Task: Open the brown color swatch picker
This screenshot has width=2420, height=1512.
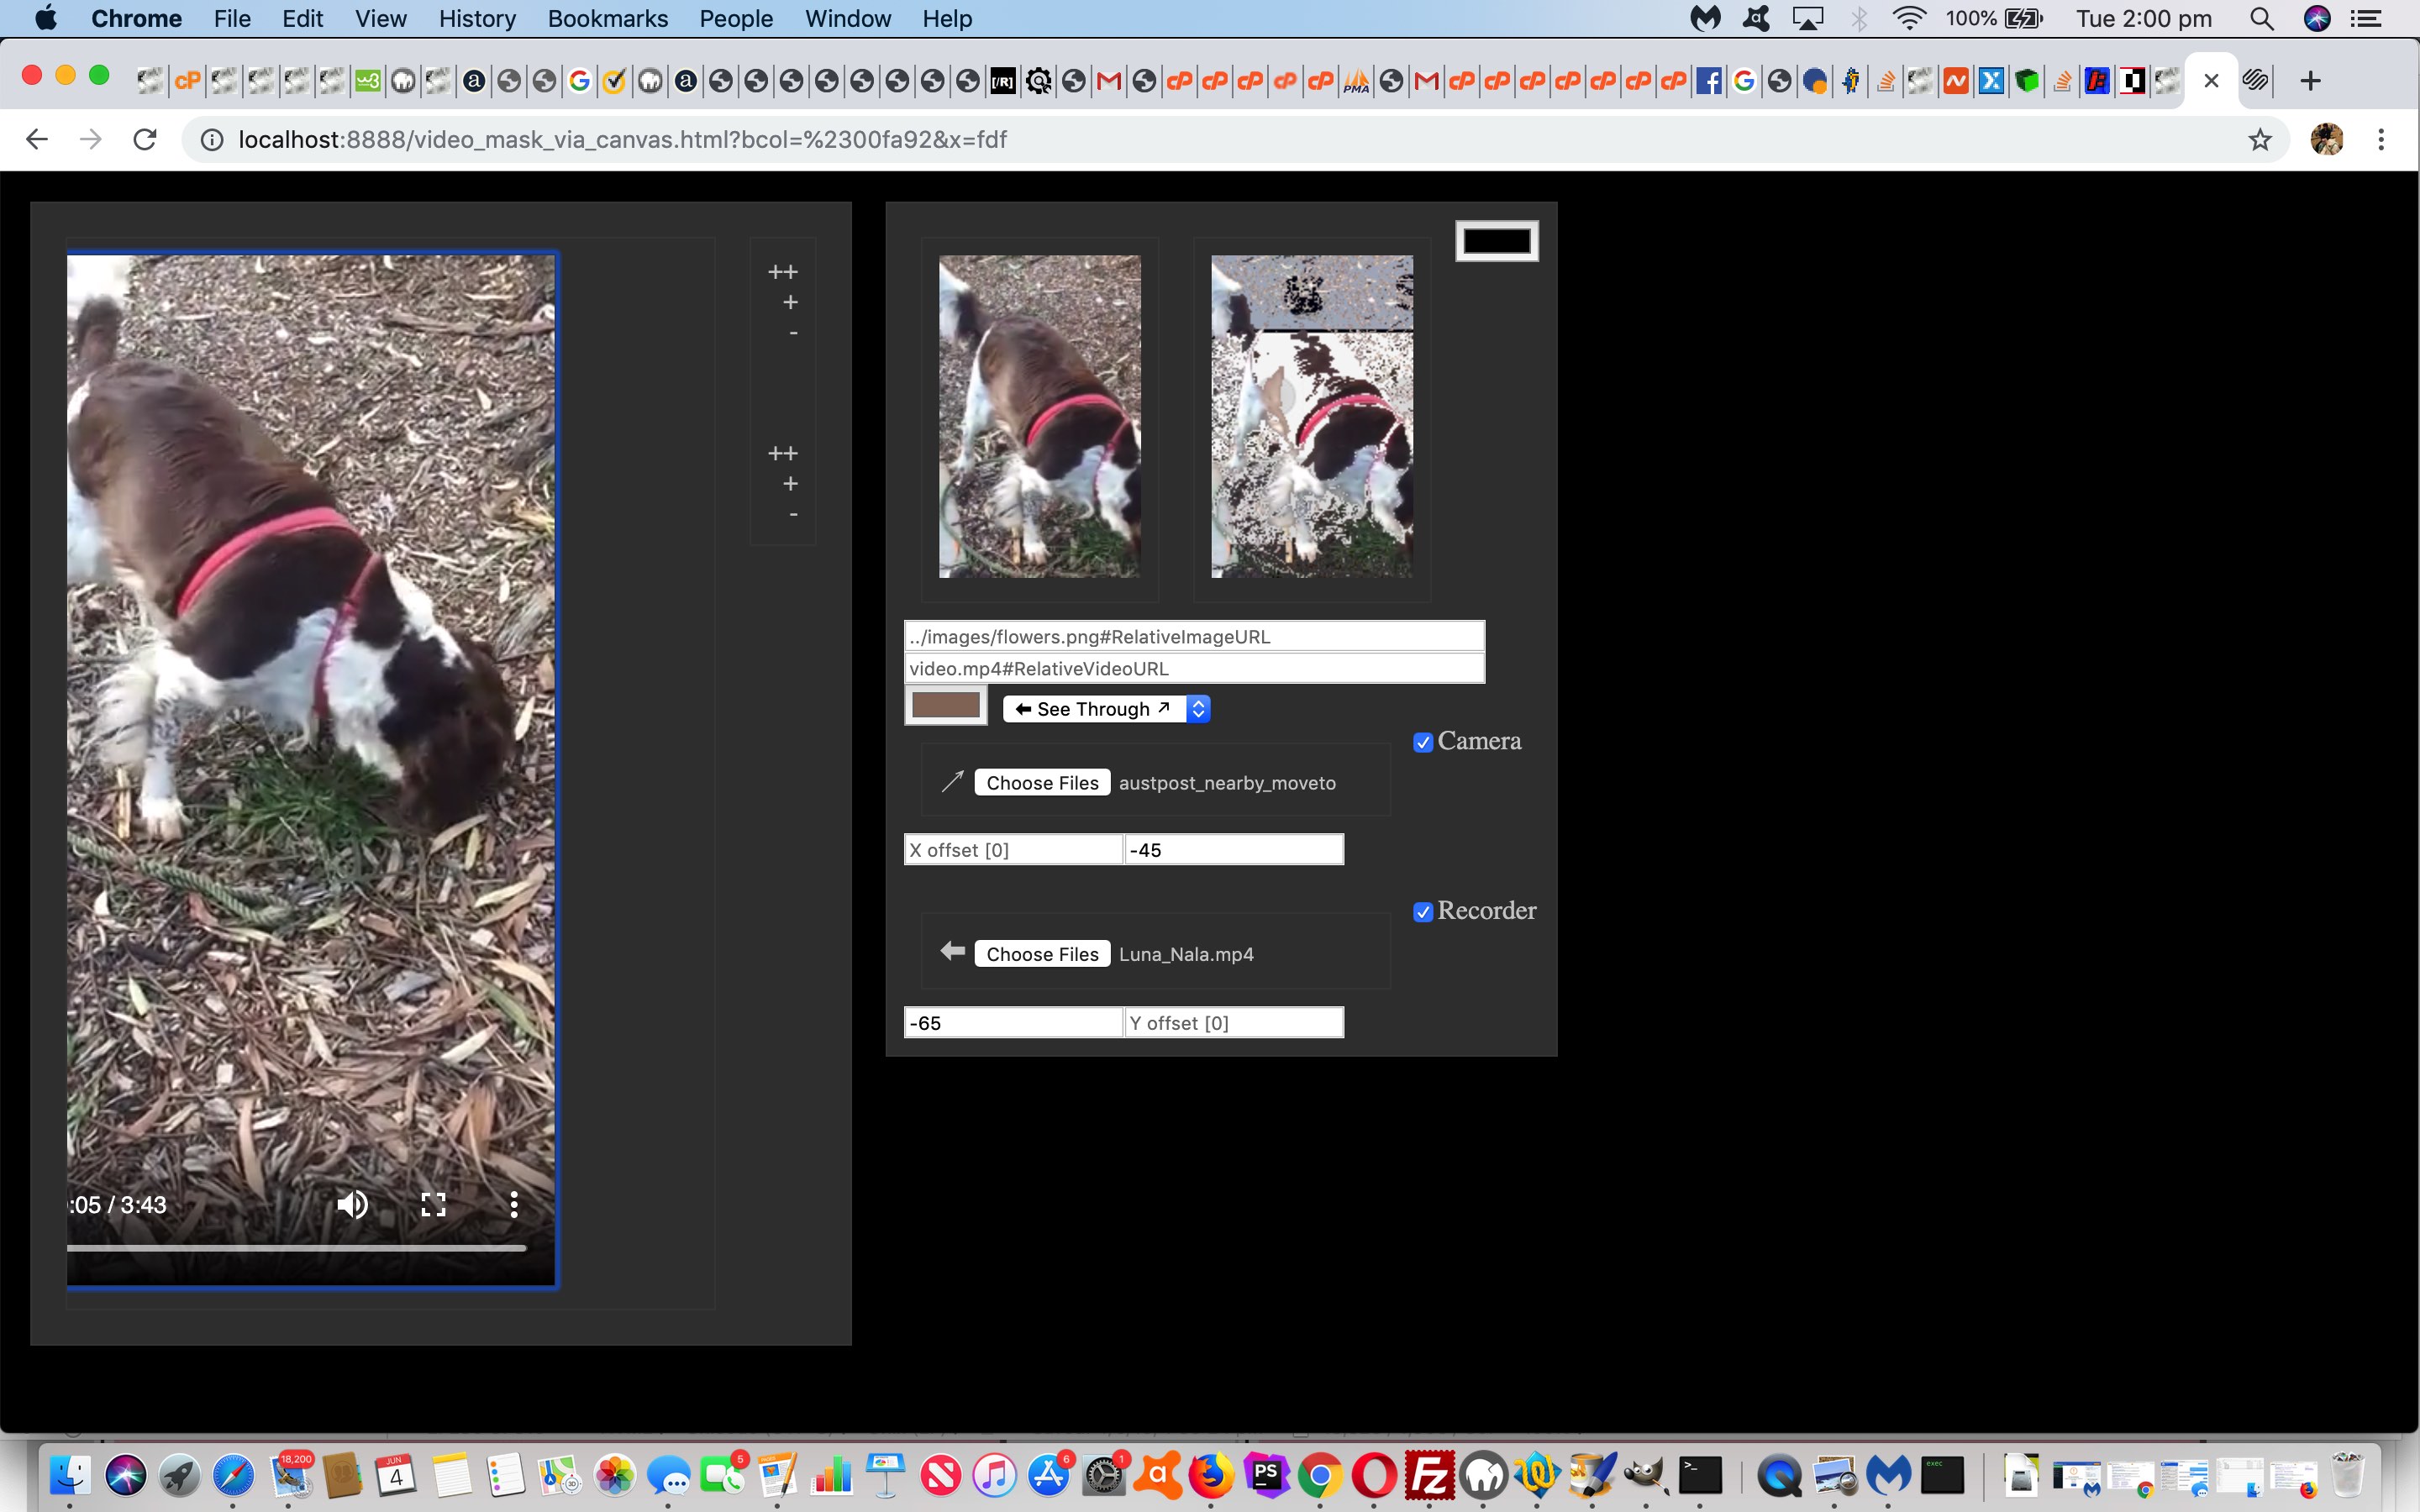Action: [x=946, y=706]
